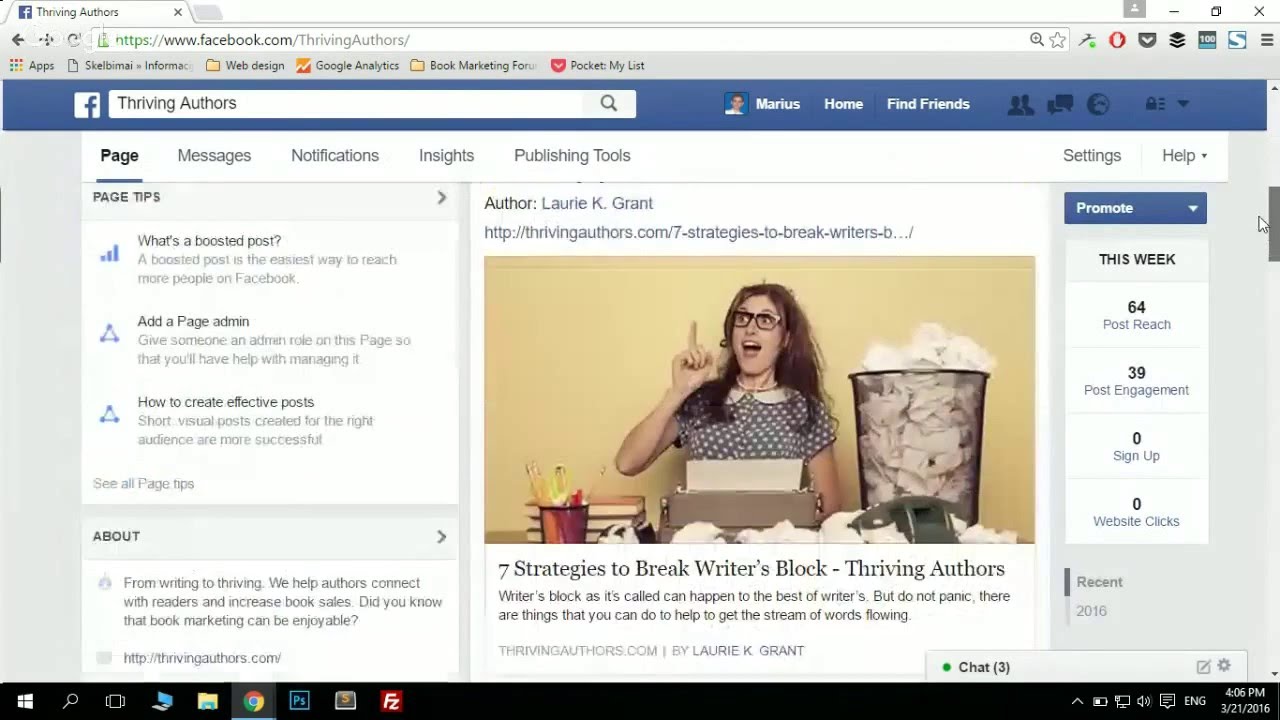
Task: Open the 7-strategies writers block URL
Action: [698, 232]
